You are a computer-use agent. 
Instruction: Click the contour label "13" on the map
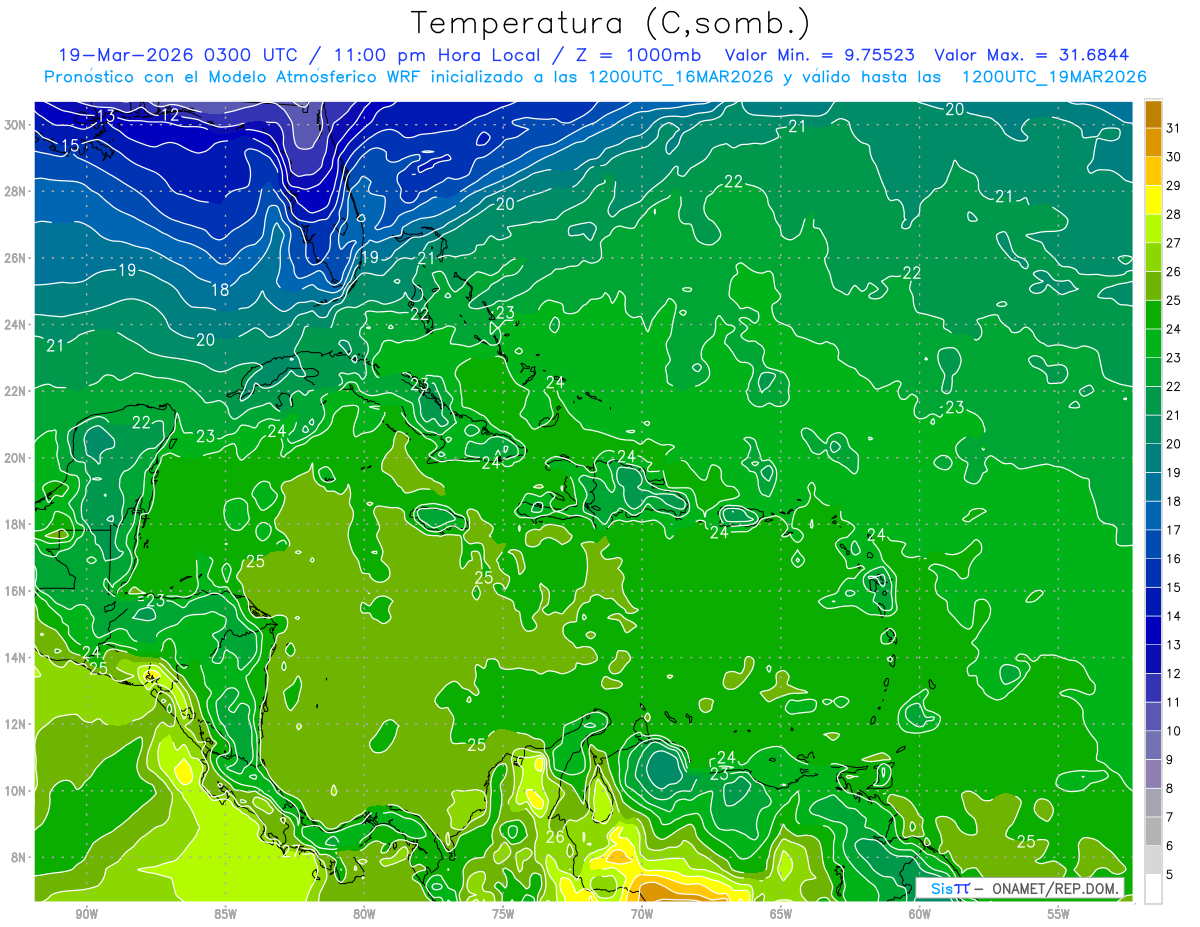click(106, 117)
